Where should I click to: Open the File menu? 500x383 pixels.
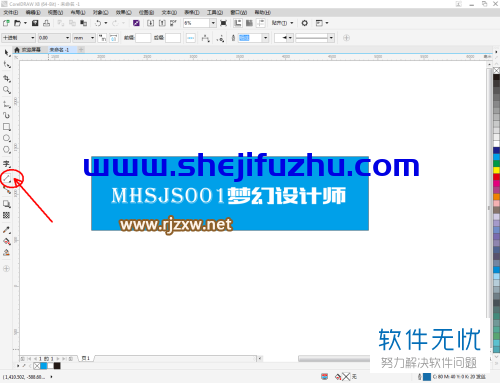11,12
